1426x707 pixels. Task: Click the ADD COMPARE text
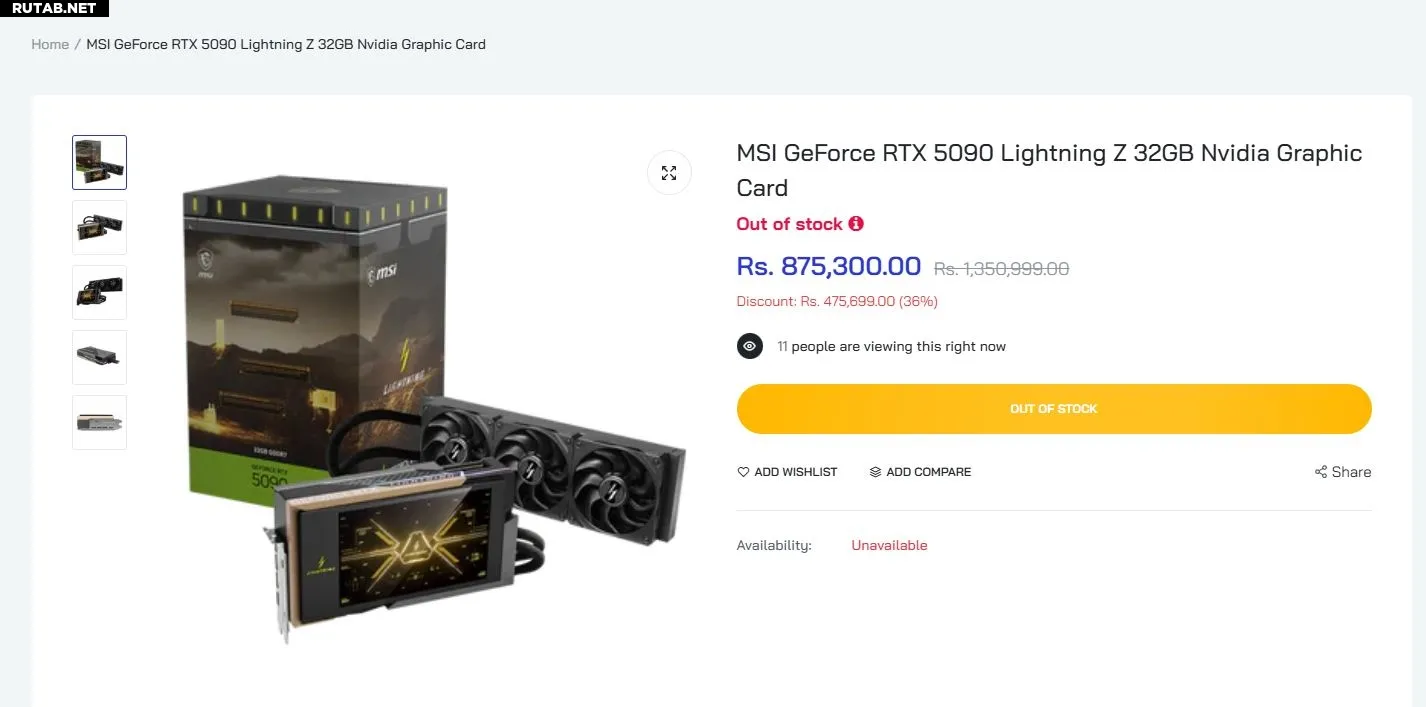pos(928,472)
